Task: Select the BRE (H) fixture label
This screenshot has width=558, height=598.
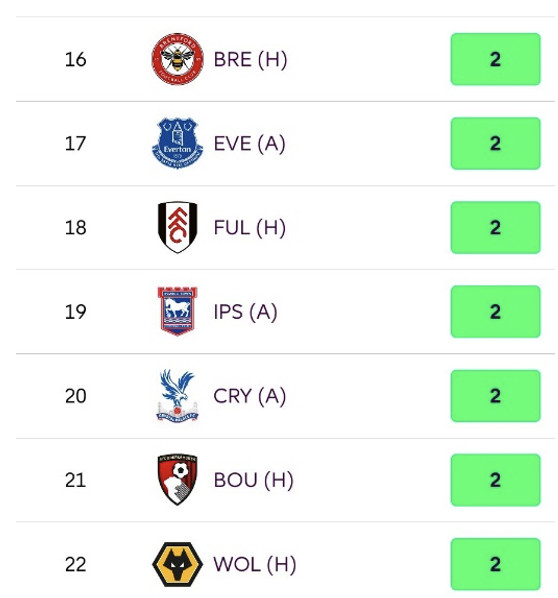Action: [250, 59]
